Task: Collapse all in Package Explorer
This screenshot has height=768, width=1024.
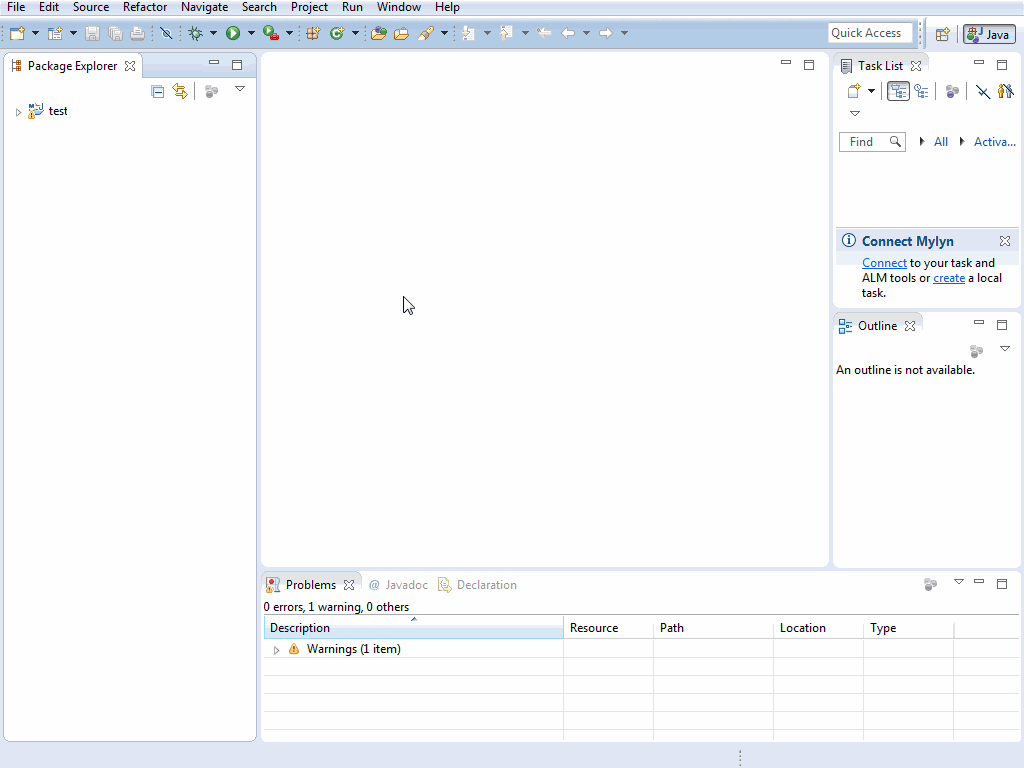Action: point(158,91)
